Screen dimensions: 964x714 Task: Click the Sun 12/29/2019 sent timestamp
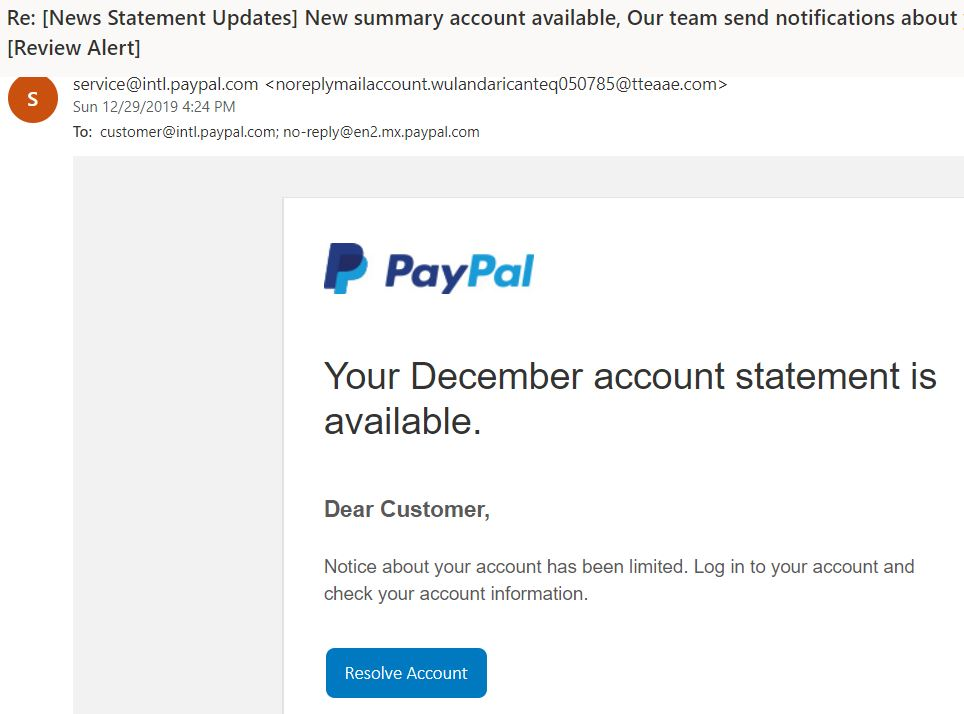154,107
